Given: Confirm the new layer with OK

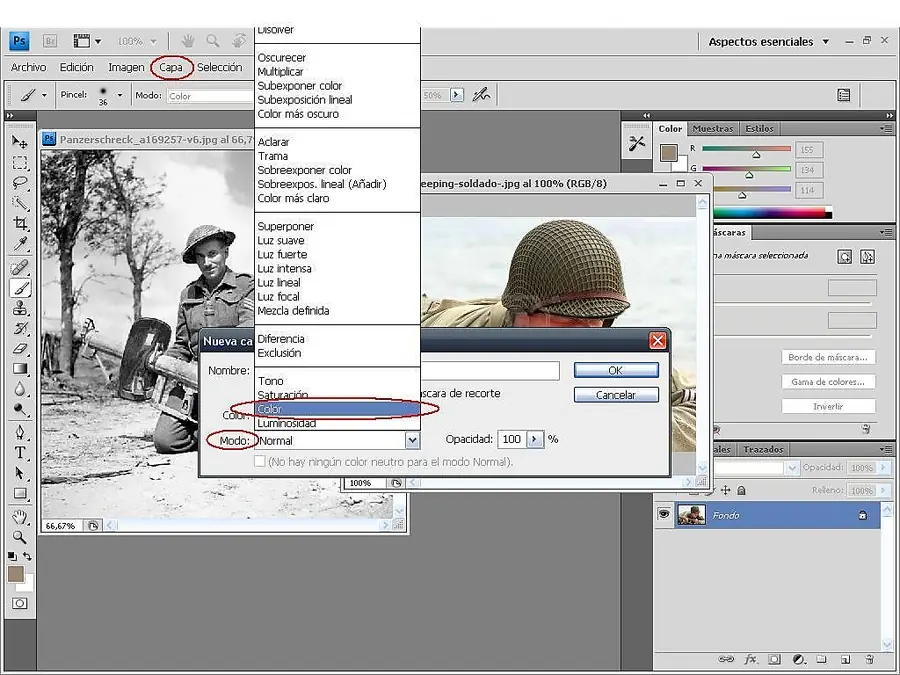Looking at the screenshot, I should (615, 370).
